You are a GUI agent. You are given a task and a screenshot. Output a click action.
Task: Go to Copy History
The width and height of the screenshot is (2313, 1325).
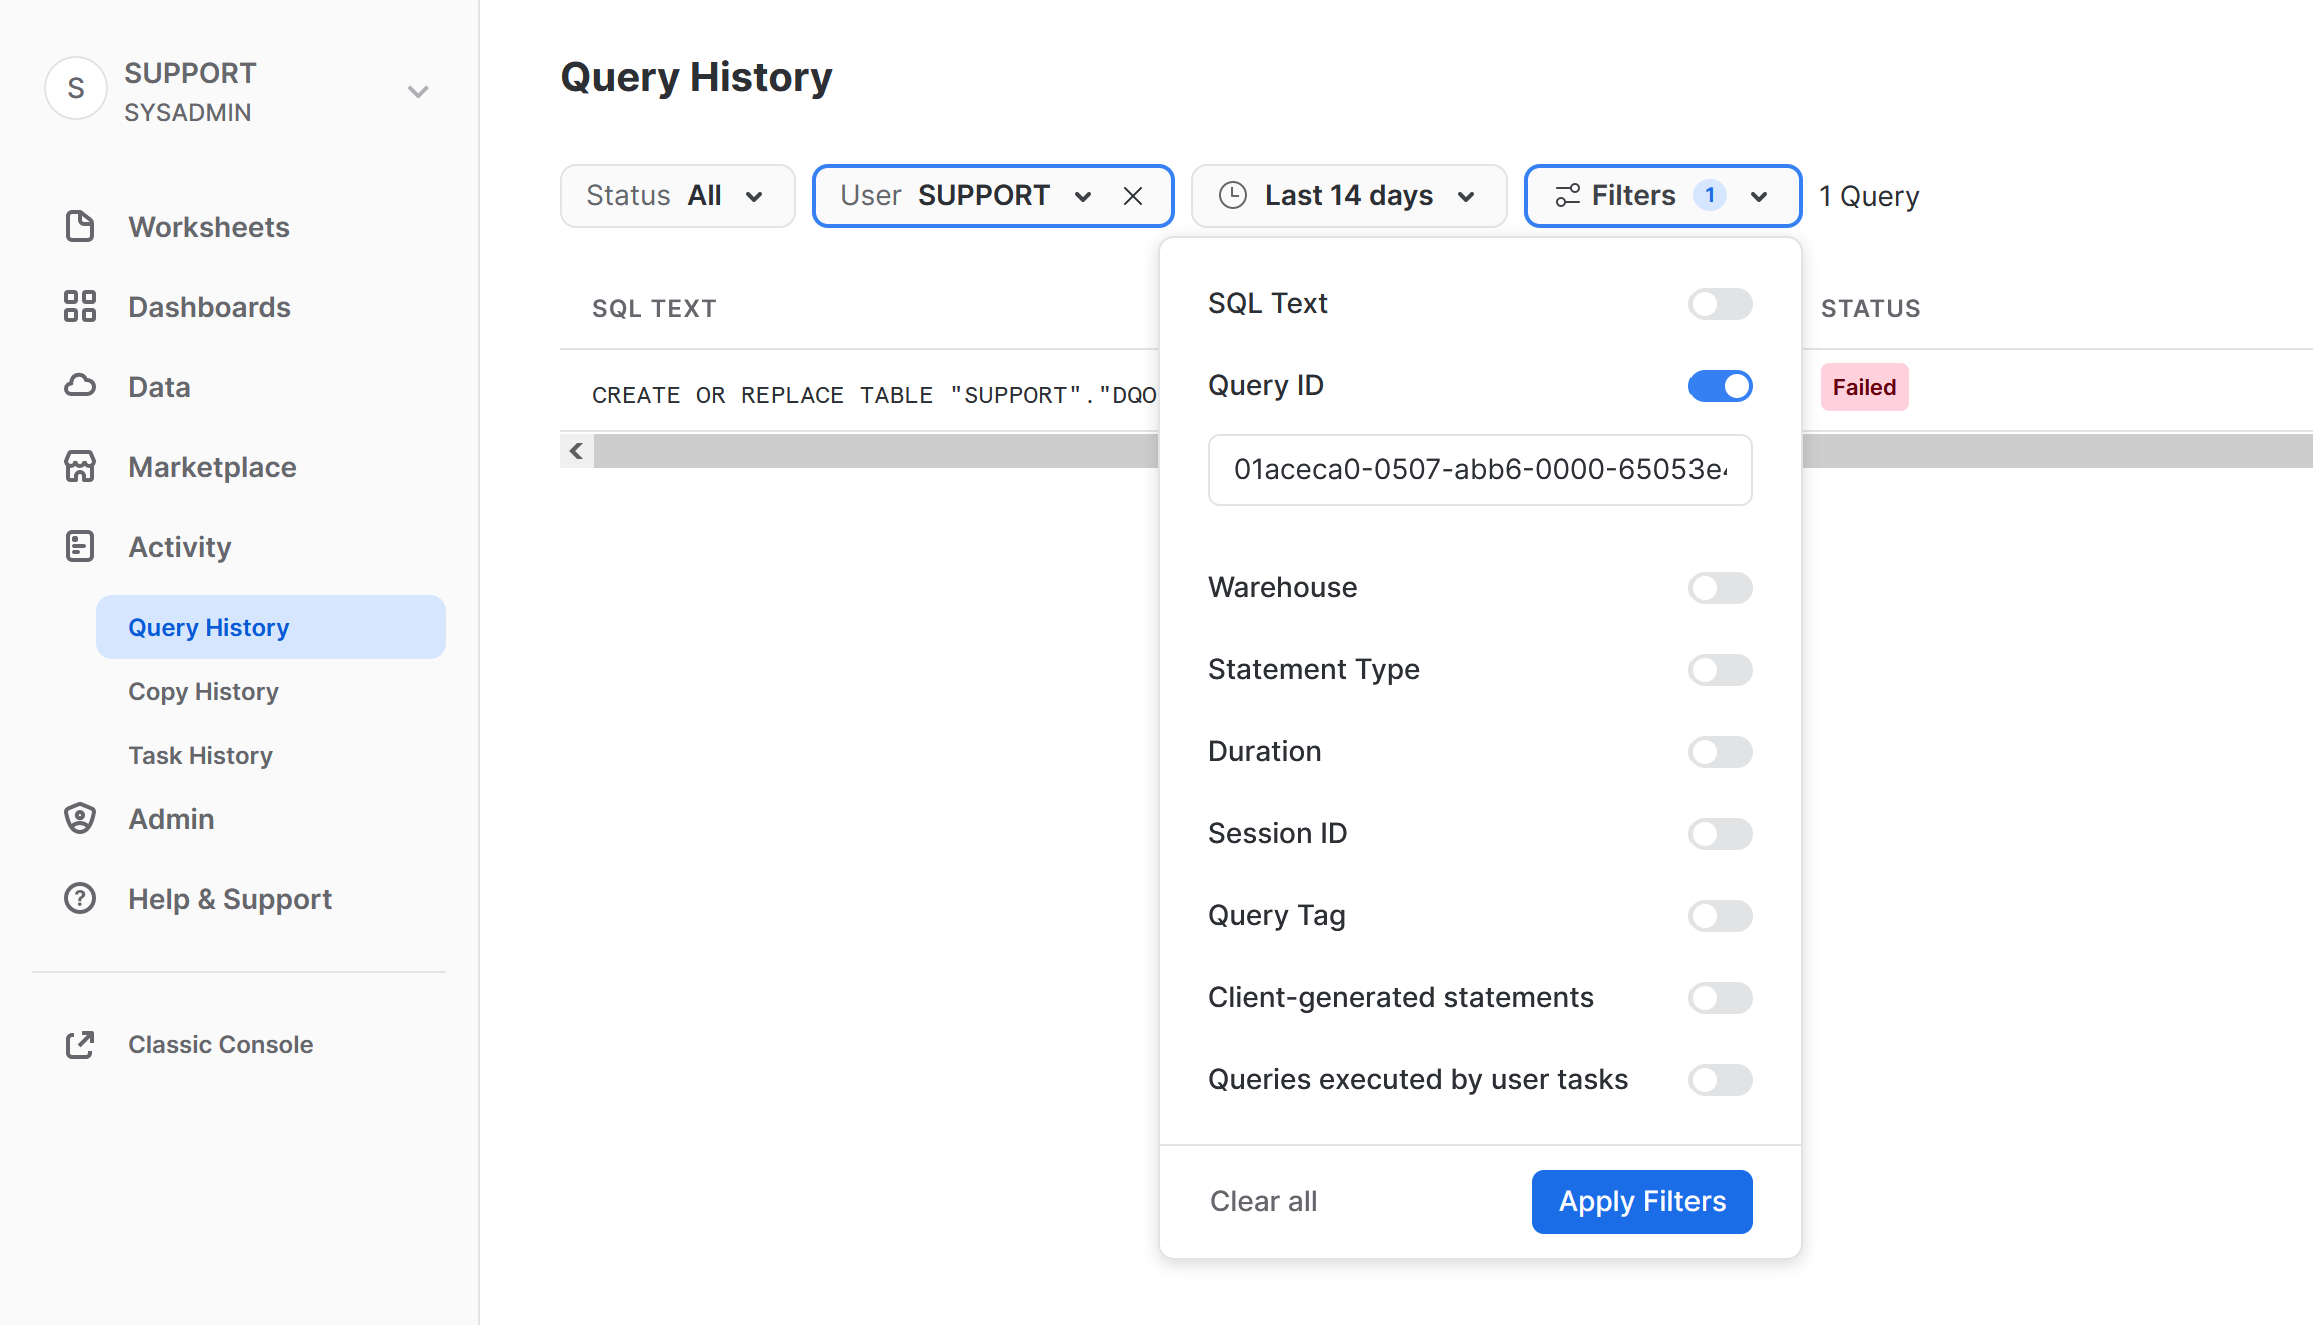pyautogui.click(x=203, y=691)
